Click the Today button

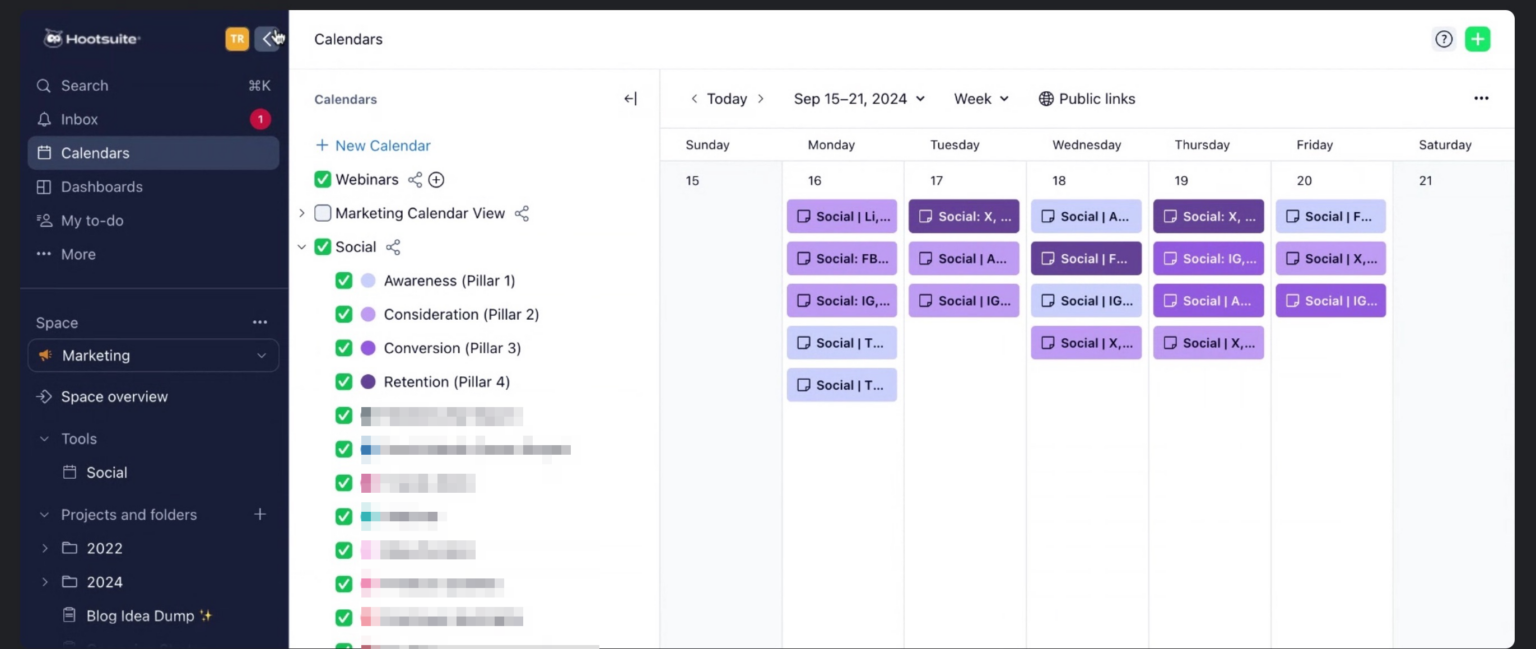(727, 98)
